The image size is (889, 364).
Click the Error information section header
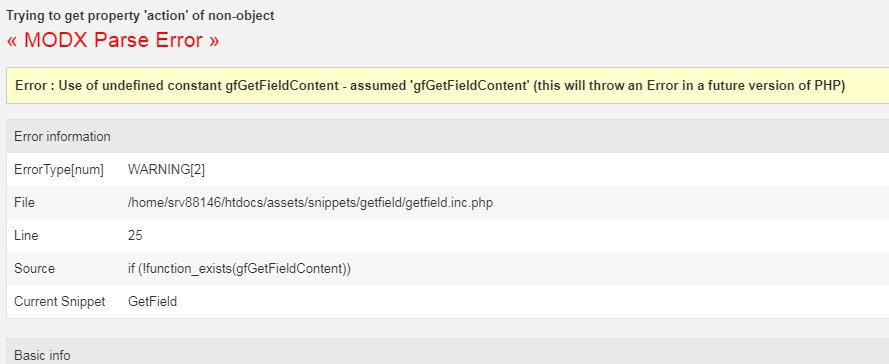447,137
